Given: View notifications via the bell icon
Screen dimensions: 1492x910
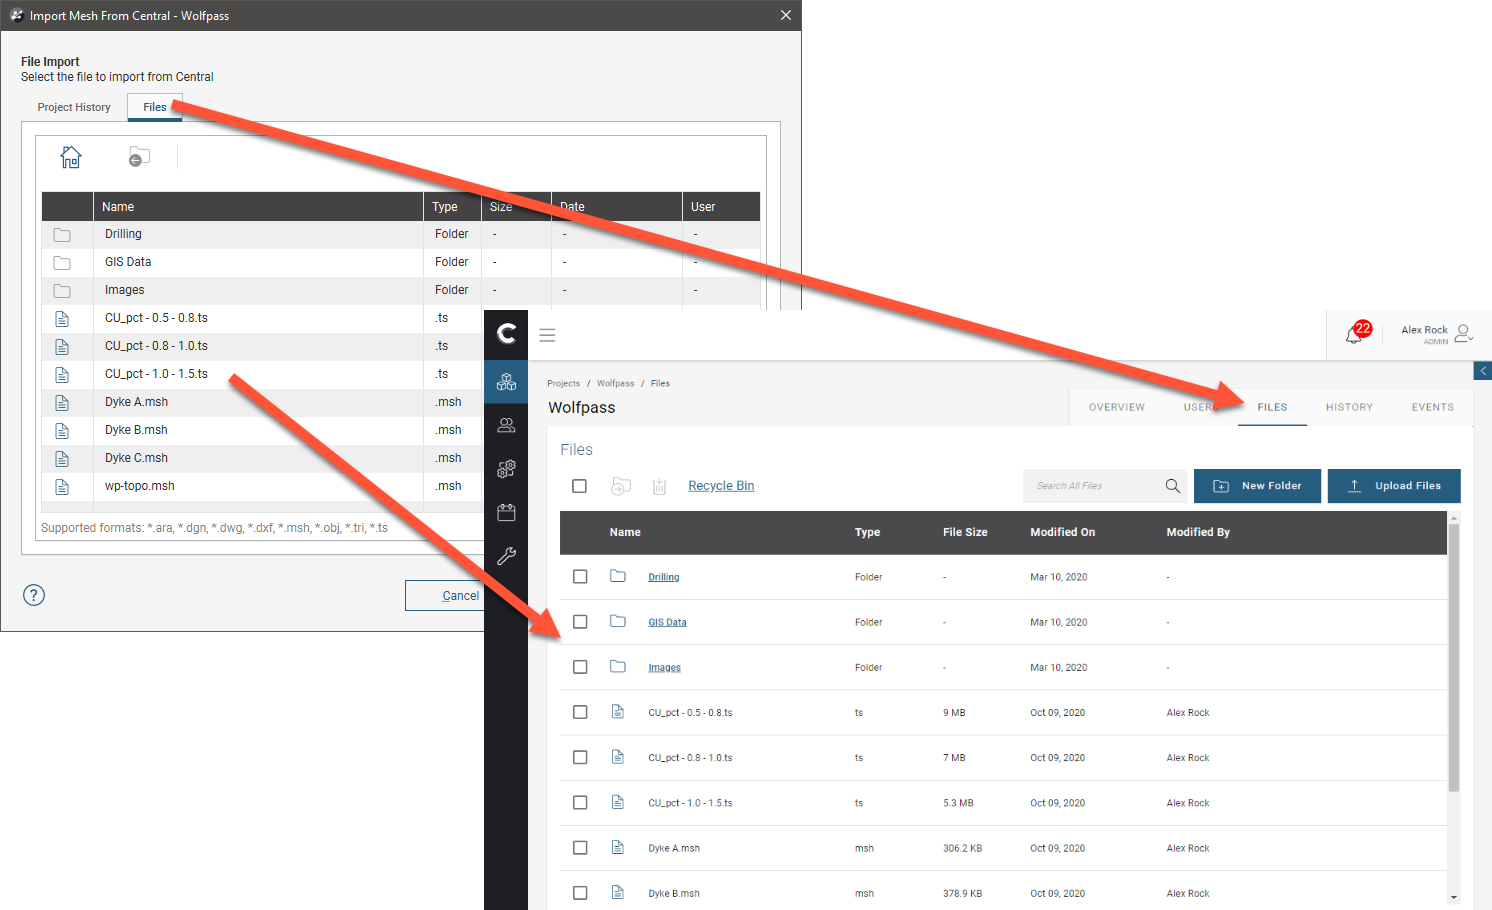Looking at the screenshot, I should coord(1356,334).
